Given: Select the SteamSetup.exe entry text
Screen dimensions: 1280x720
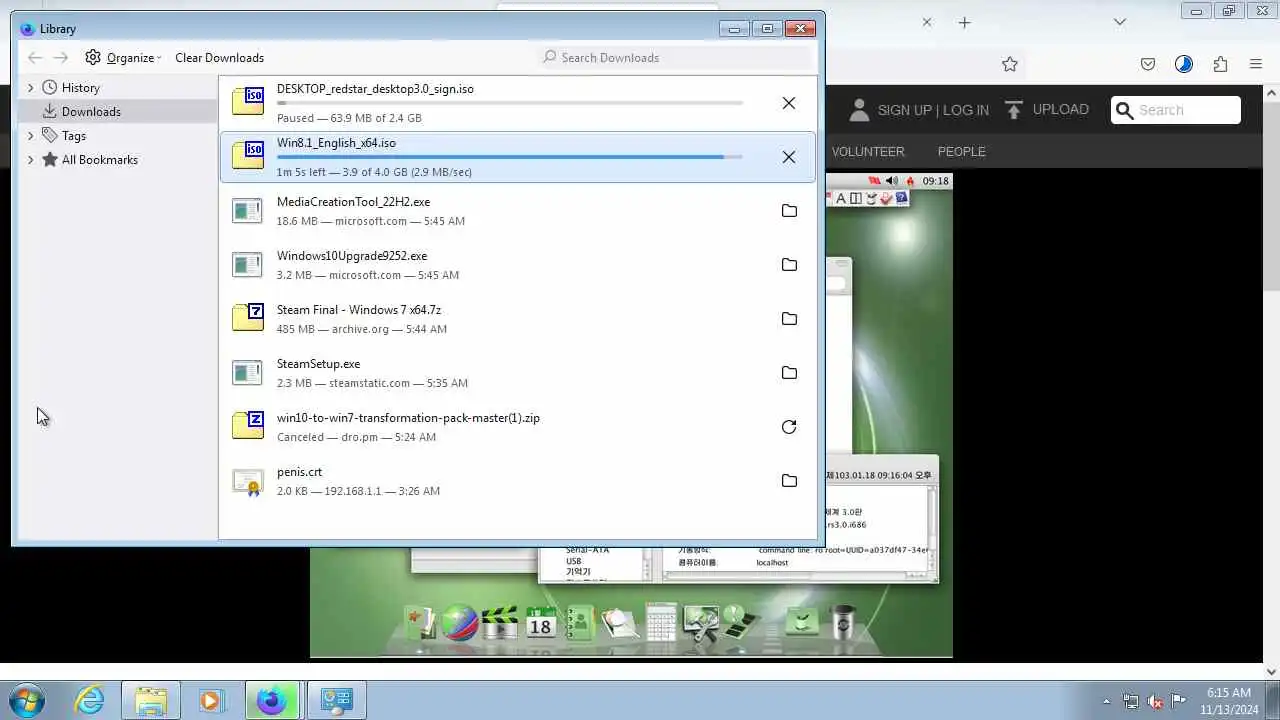Looking at the screenshot, I should pyautogui.click(x=318, y=364).
